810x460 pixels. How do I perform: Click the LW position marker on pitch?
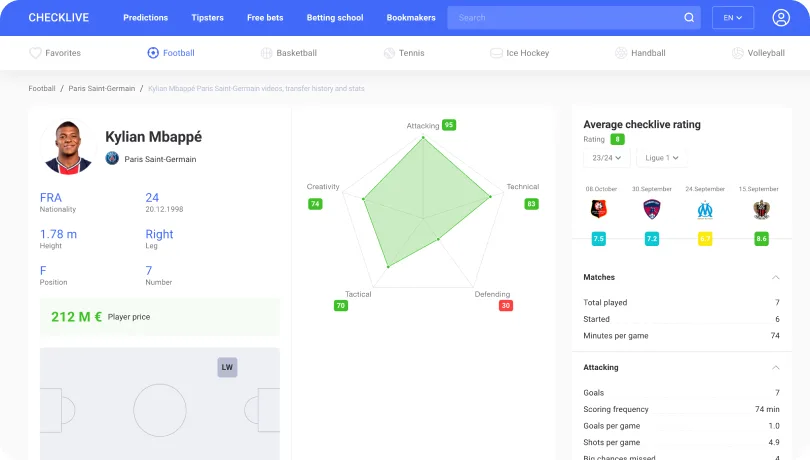[x=227, y=367]
